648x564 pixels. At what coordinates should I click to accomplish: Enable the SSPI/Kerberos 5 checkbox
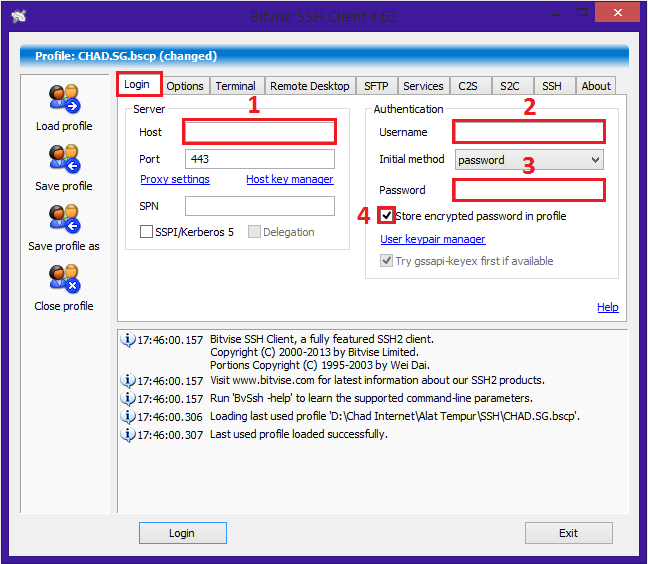coord(146,231)
